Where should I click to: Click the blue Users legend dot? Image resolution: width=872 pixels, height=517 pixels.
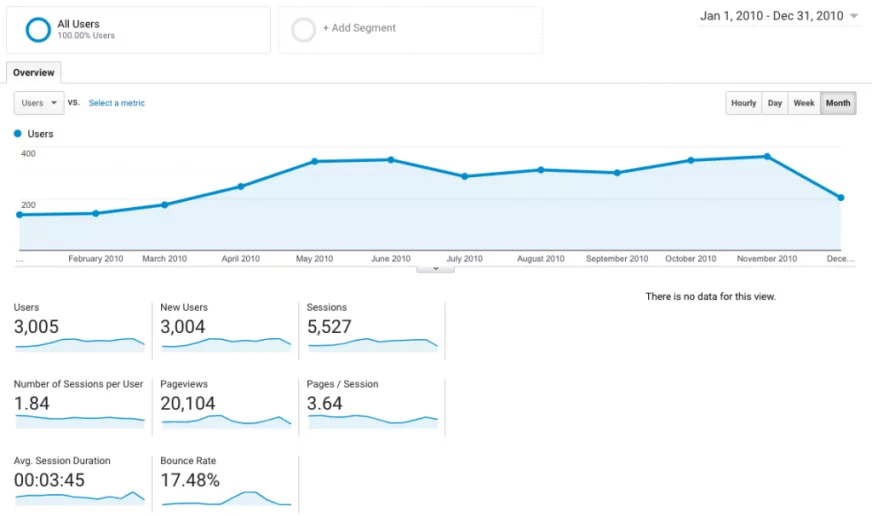(17, 133)
